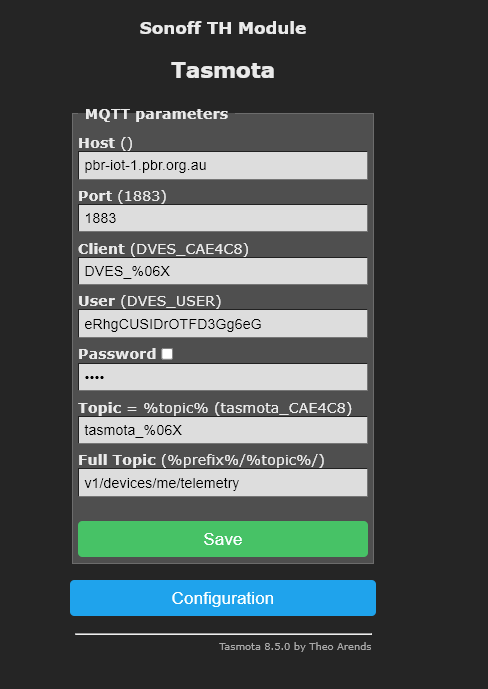Click the Client (DVES_CAE4C8) label
488x689 pixels.
(x=163, y=249)
